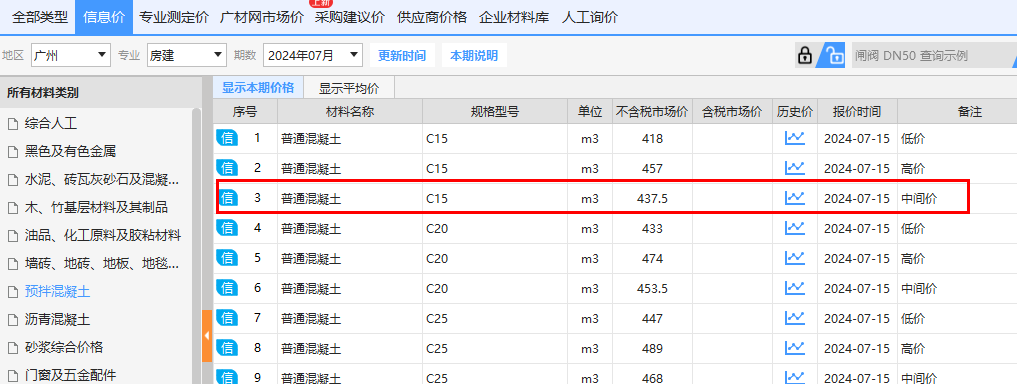Click the black locked padlock icon
This screenshot has height=384, width=1017.
805,56
